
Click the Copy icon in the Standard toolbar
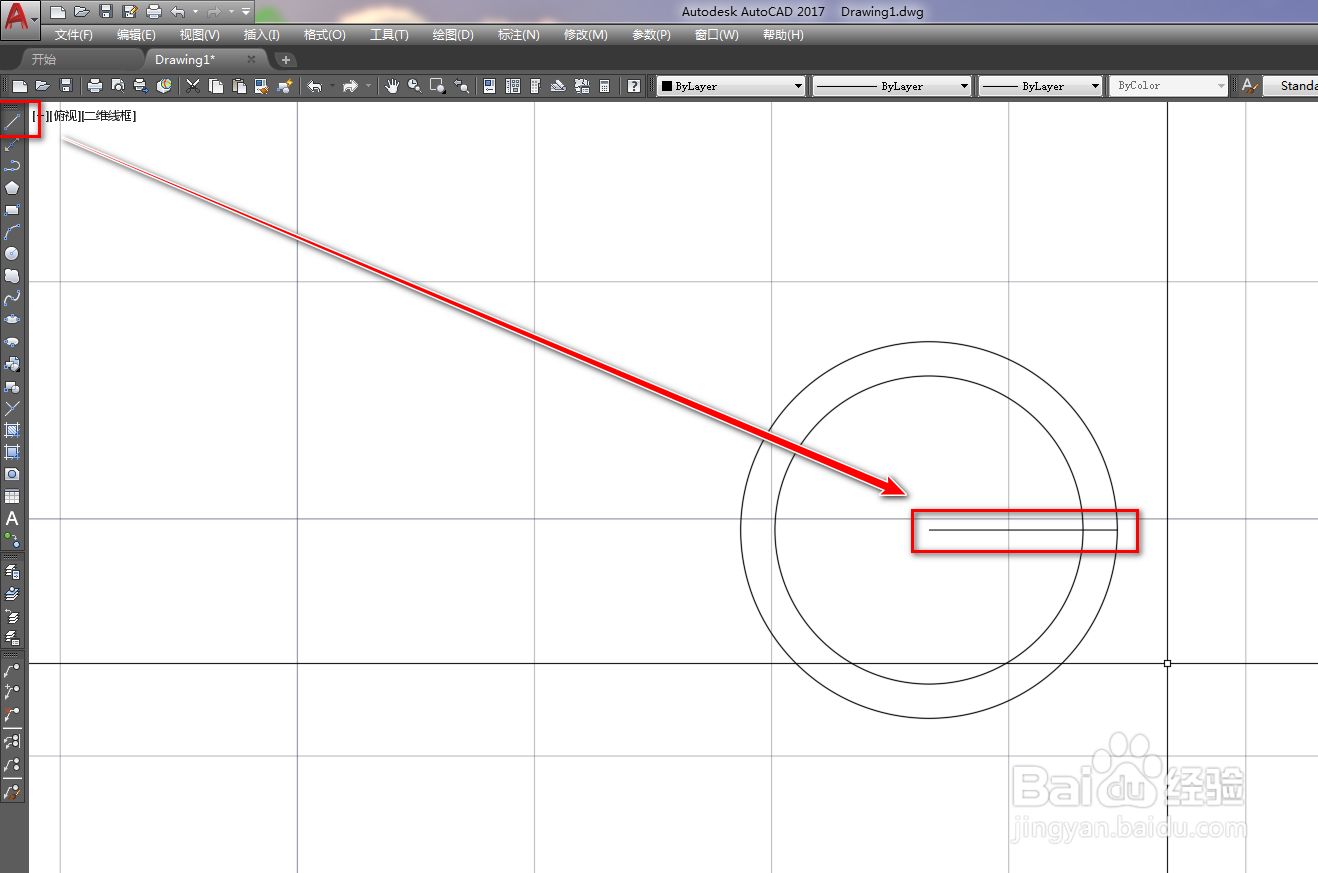point(216,86)
